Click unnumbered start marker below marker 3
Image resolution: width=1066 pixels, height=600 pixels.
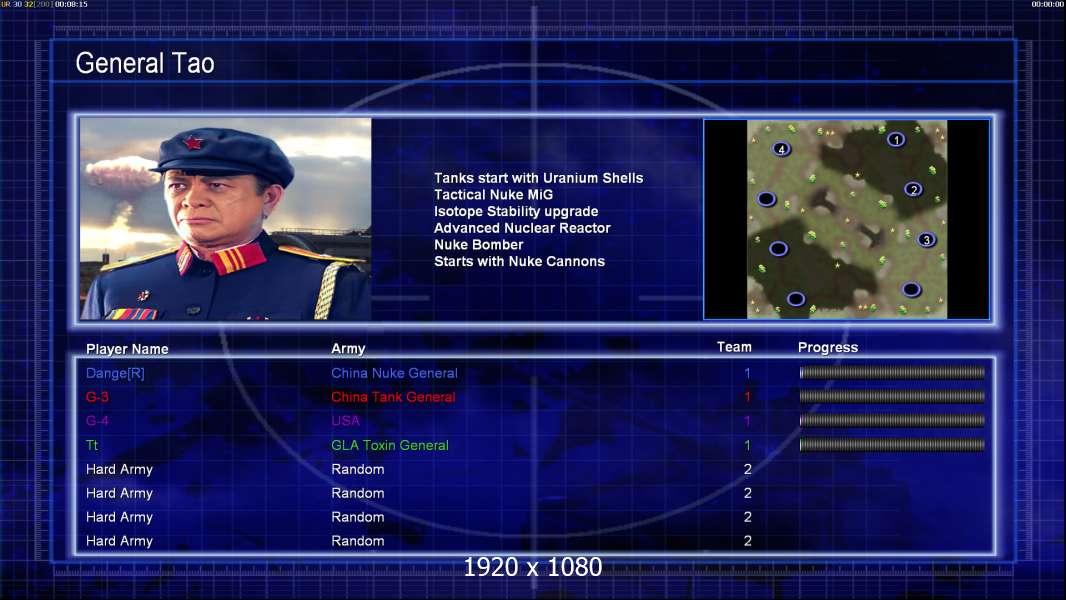[911, 290]
